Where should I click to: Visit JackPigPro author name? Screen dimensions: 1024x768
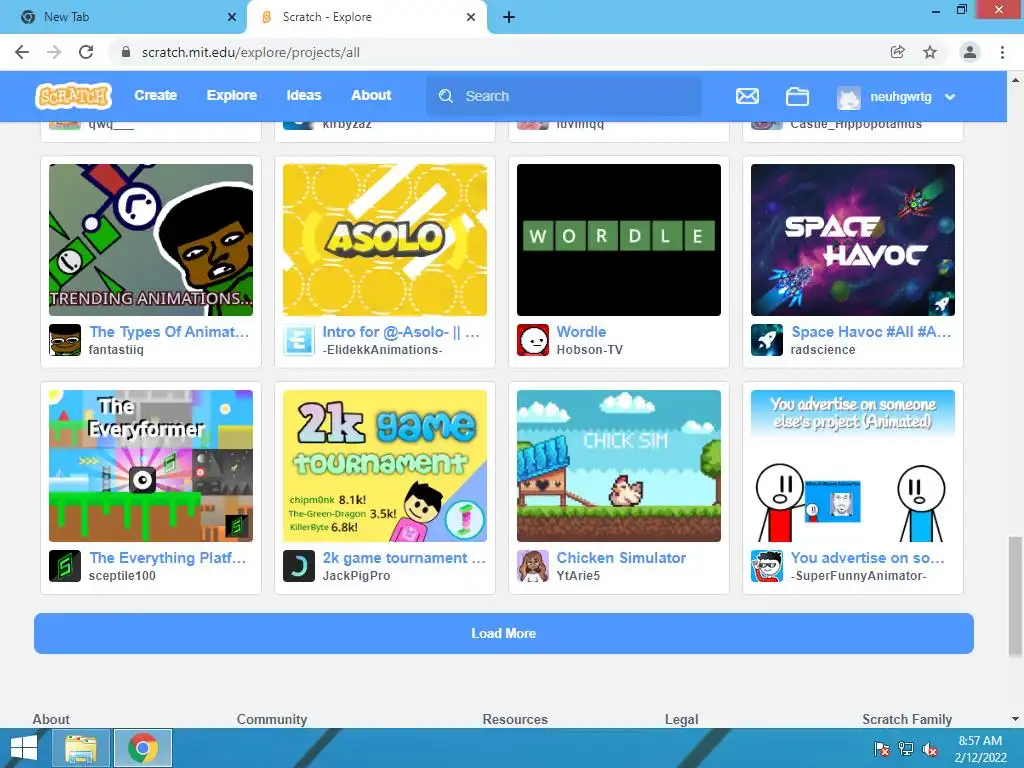[357, 576]
